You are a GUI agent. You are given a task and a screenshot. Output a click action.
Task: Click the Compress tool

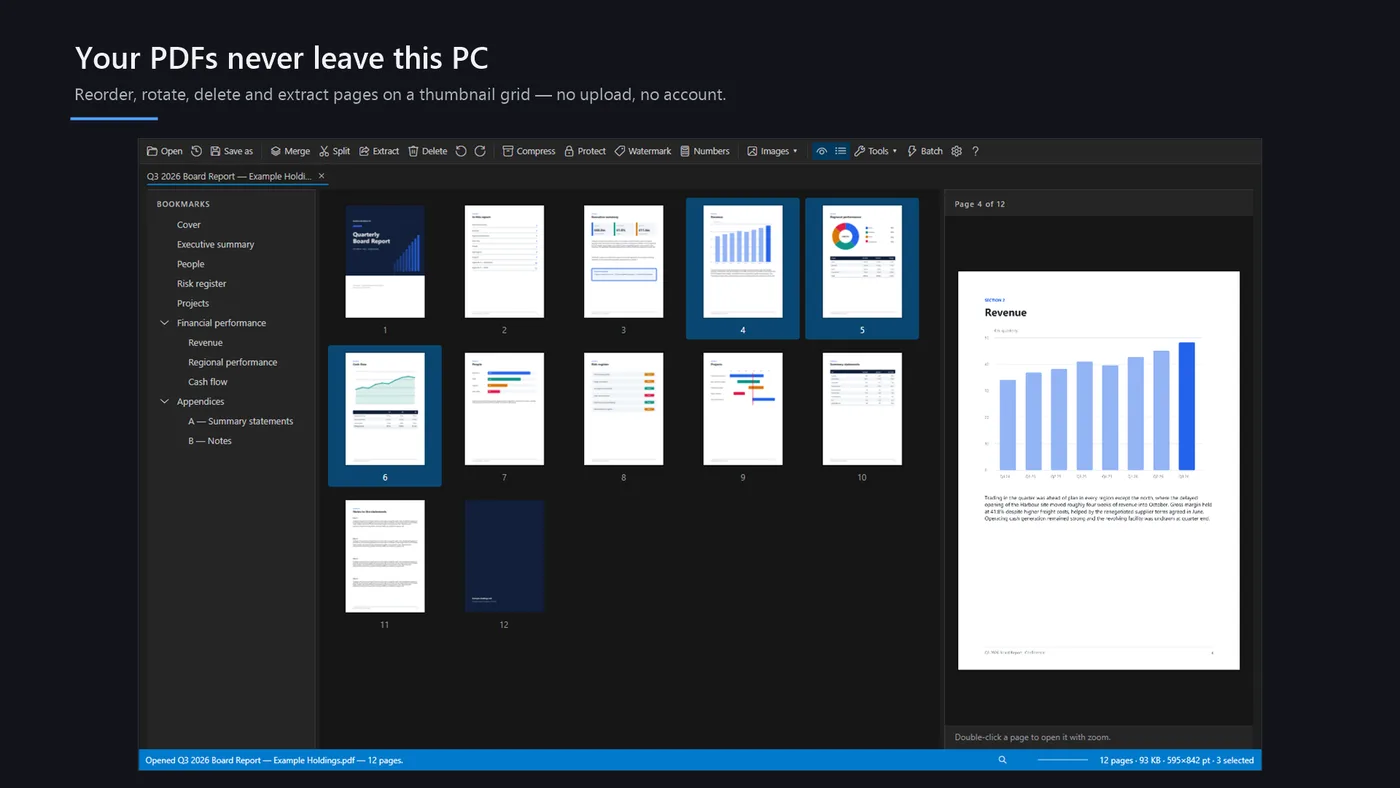529,151
